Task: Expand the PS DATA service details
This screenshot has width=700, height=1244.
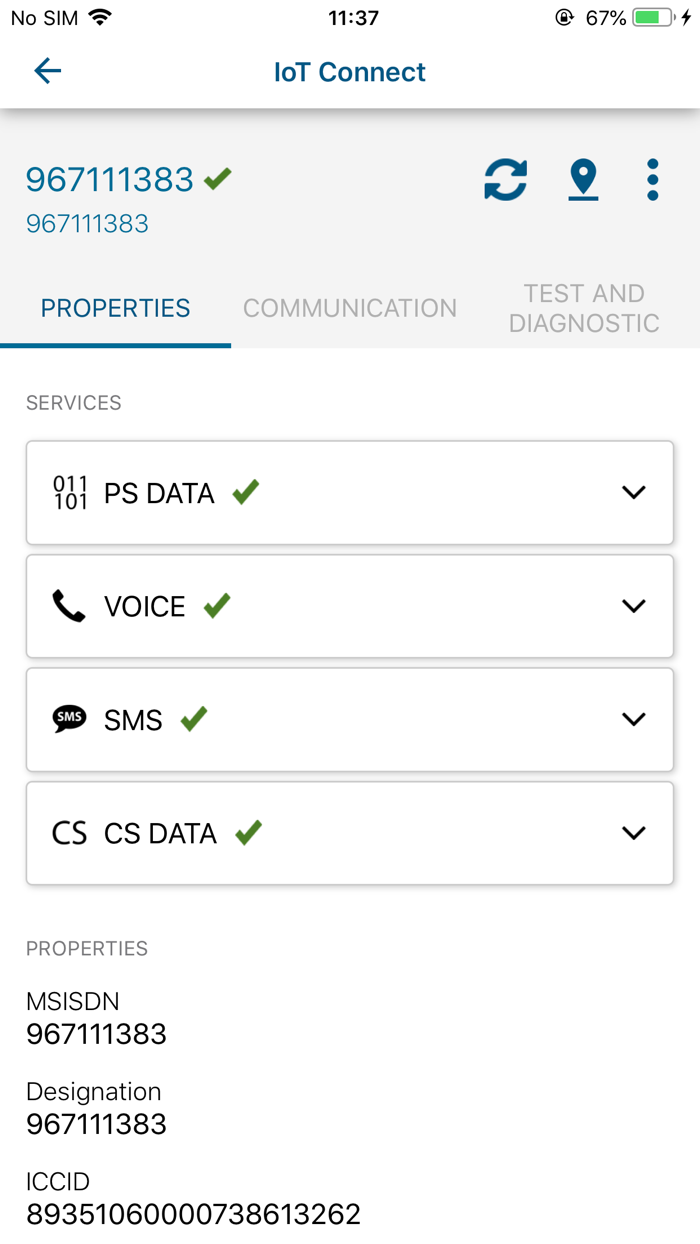Action: click(633, 492)
